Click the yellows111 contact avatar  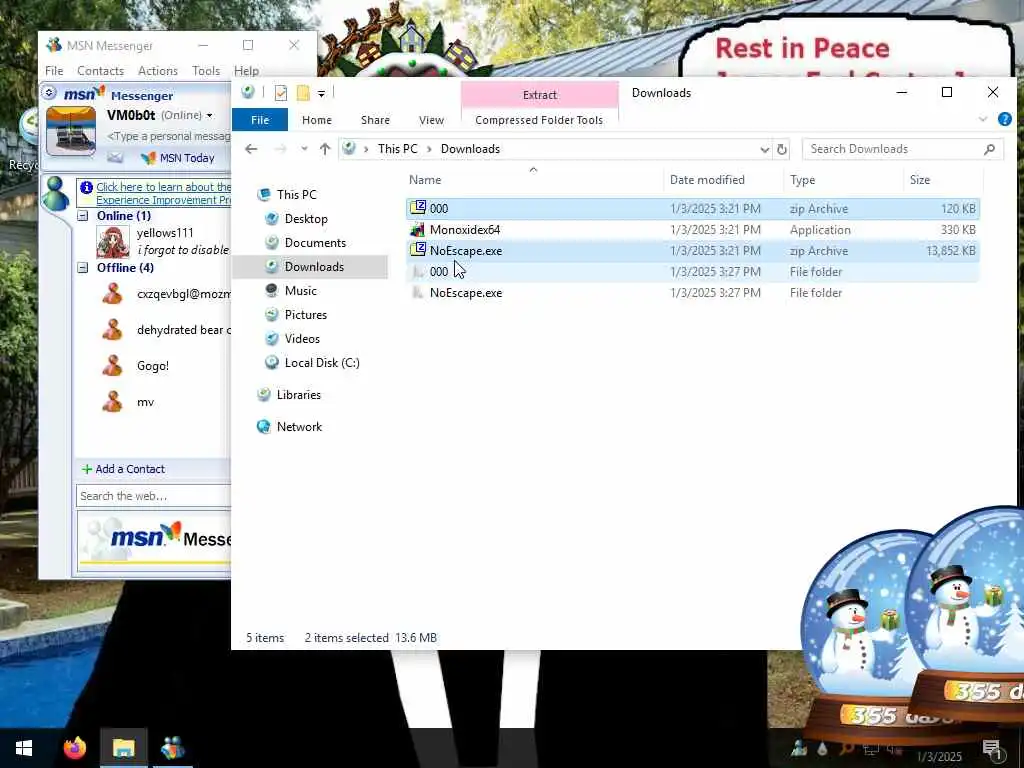click(x=112, y=242)
